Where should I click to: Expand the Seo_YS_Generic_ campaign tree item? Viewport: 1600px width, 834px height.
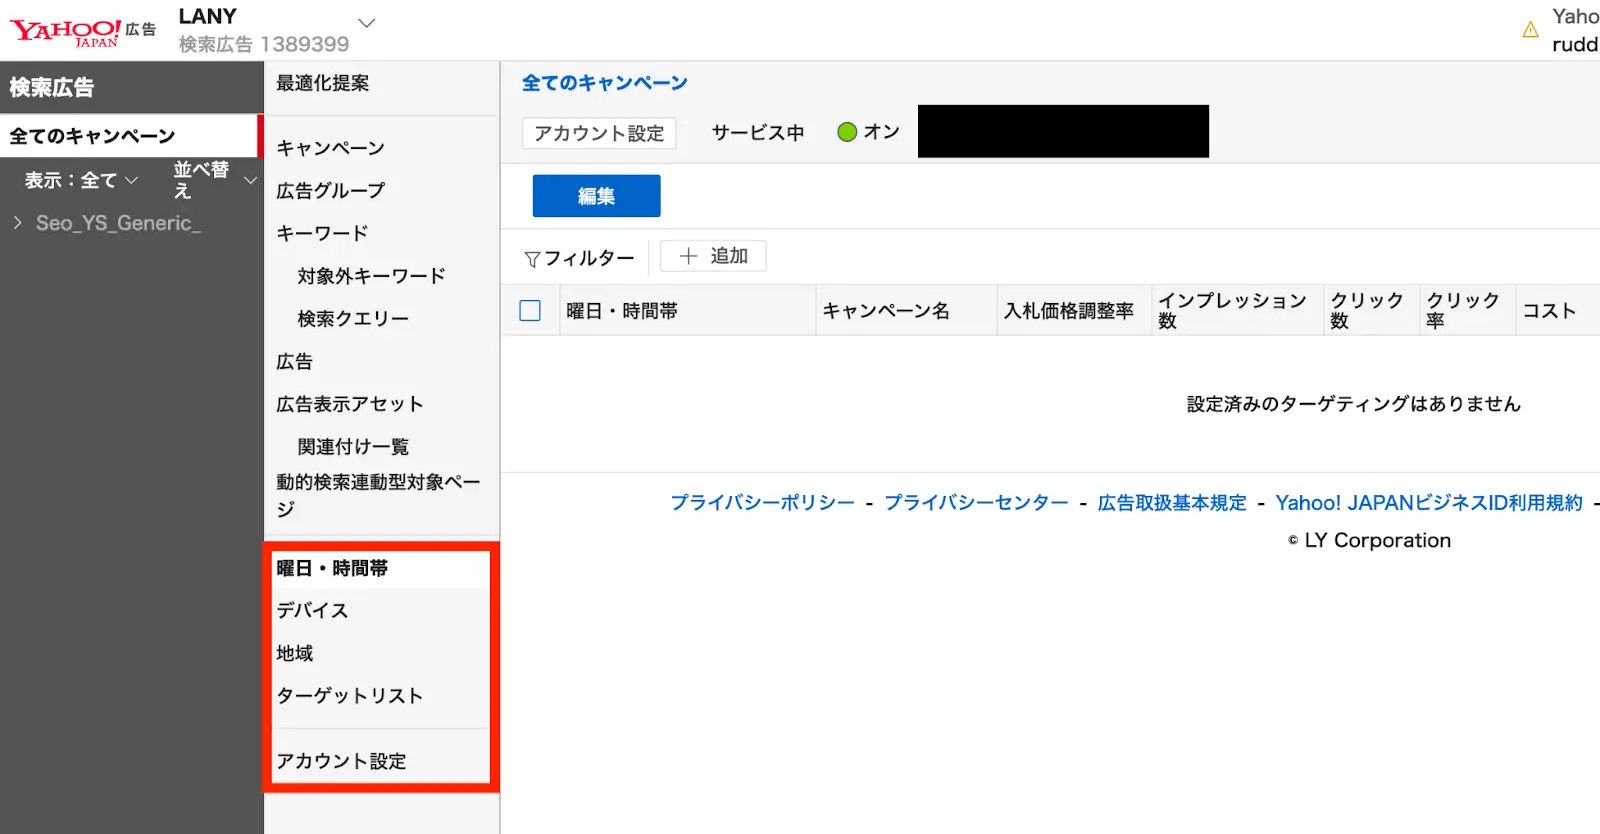(x=18, y=223)
